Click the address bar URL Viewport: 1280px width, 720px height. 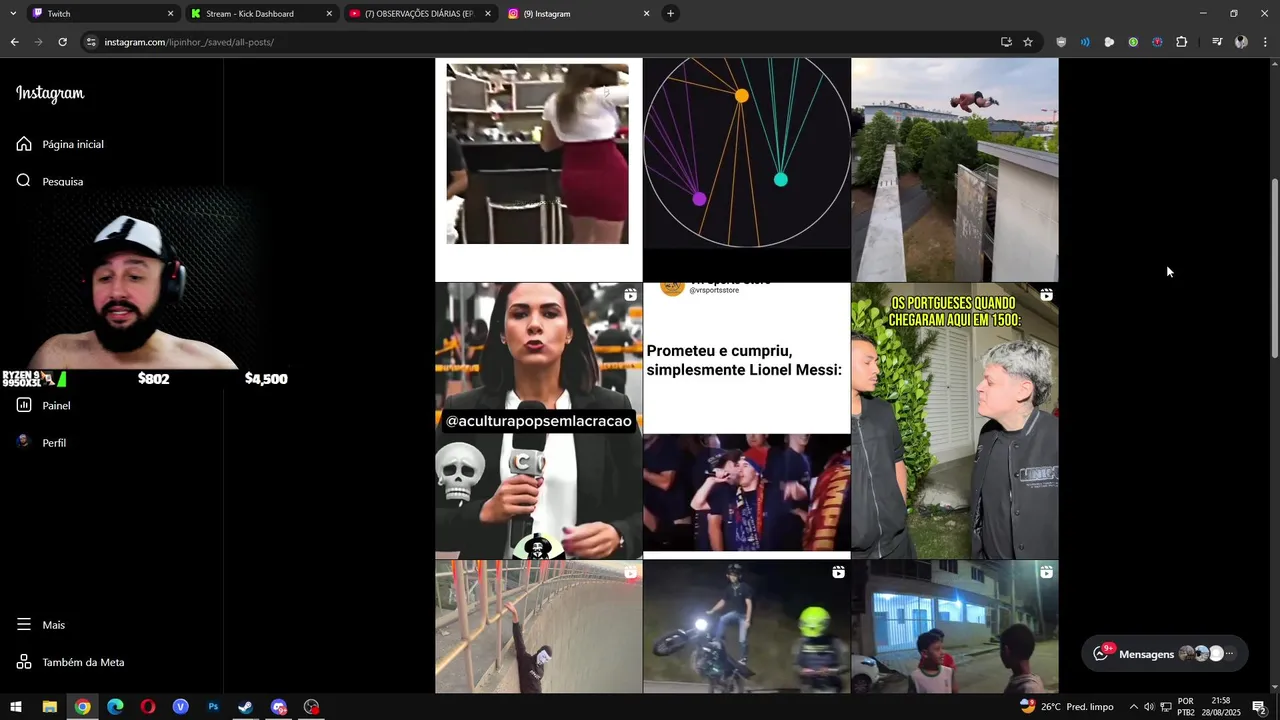click(x=189, y=42)
